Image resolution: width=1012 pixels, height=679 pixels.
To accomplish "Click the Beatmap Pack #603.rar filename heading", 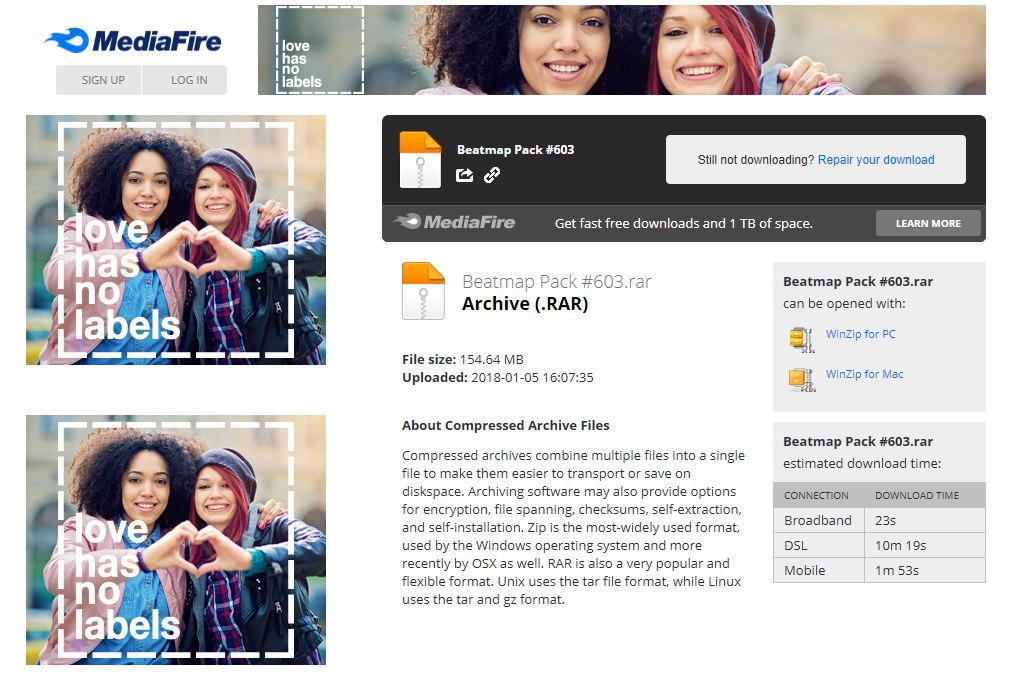I will tap(556, 282).
